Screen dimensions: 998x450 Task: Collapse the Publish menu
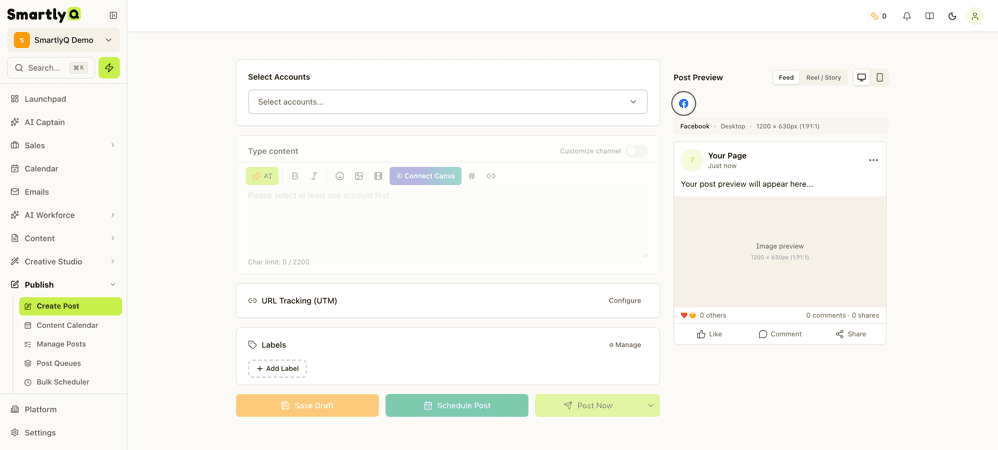pyautogui.click(x=64, y=285)
